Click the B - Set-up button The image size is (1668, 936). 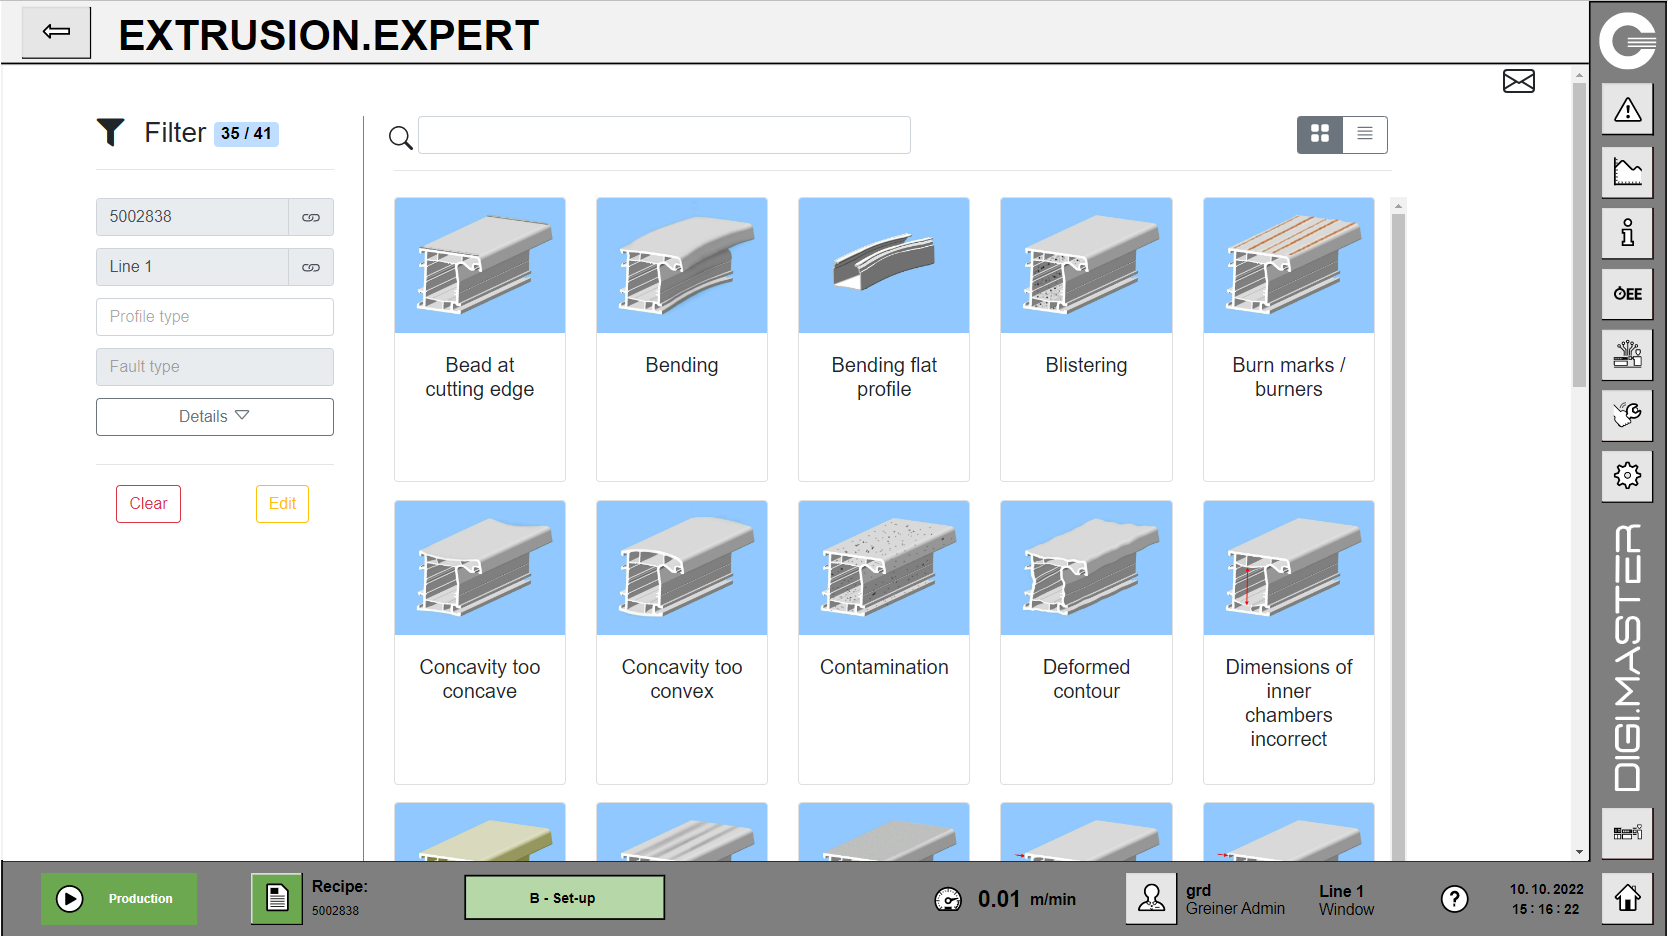point(564,898)
